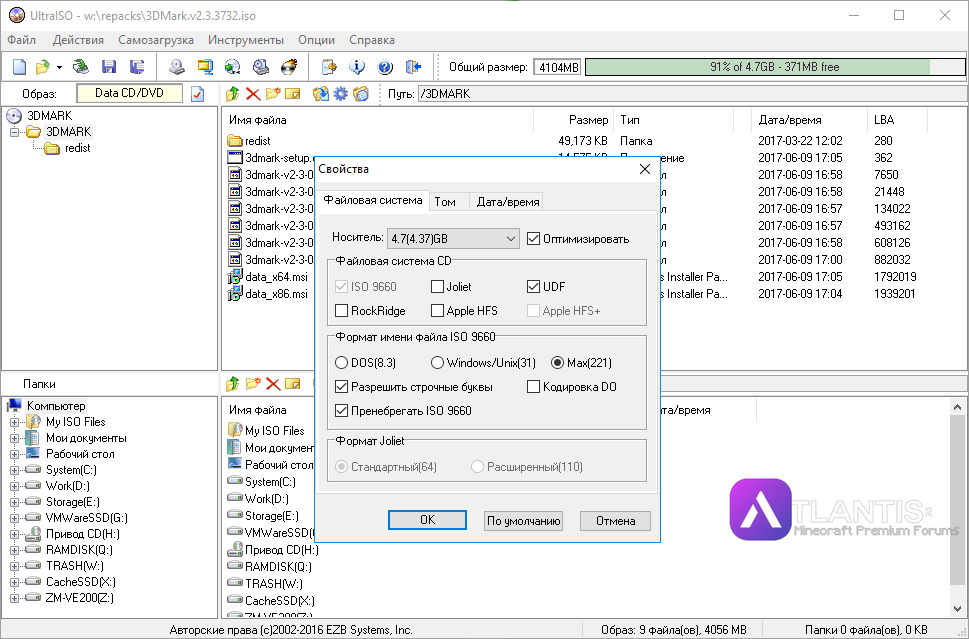Expand the RAMDISK(Q:) drive node

coord(14,551)
